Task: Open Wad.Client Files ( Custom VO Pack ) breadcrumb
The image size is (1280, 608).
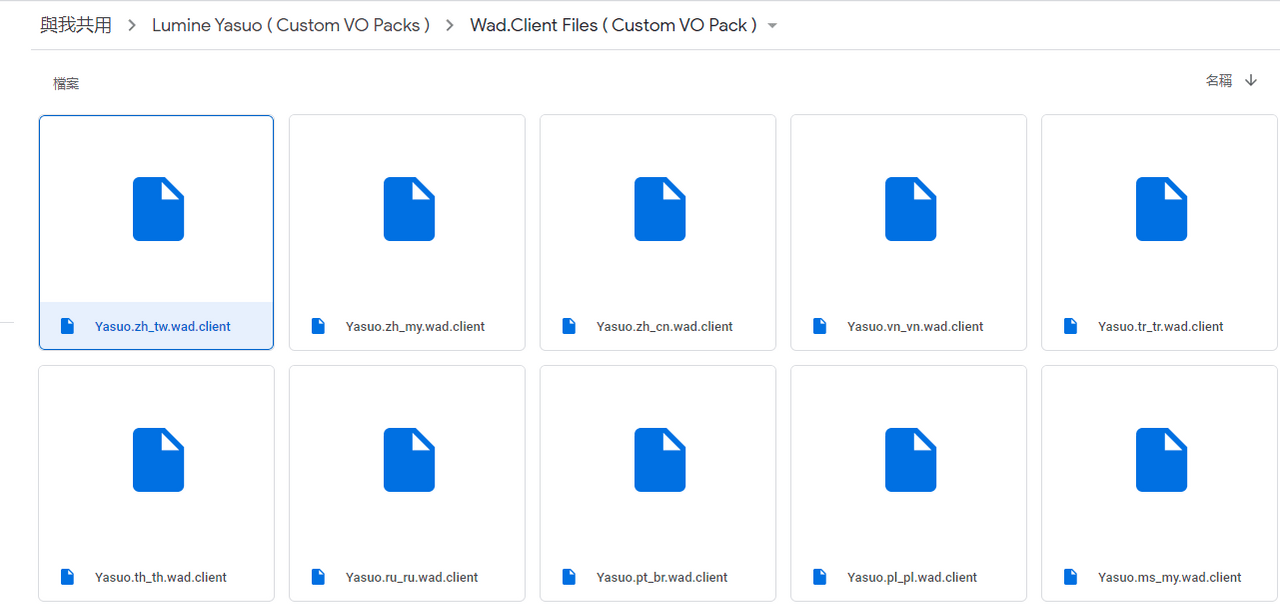Action: 613,25
